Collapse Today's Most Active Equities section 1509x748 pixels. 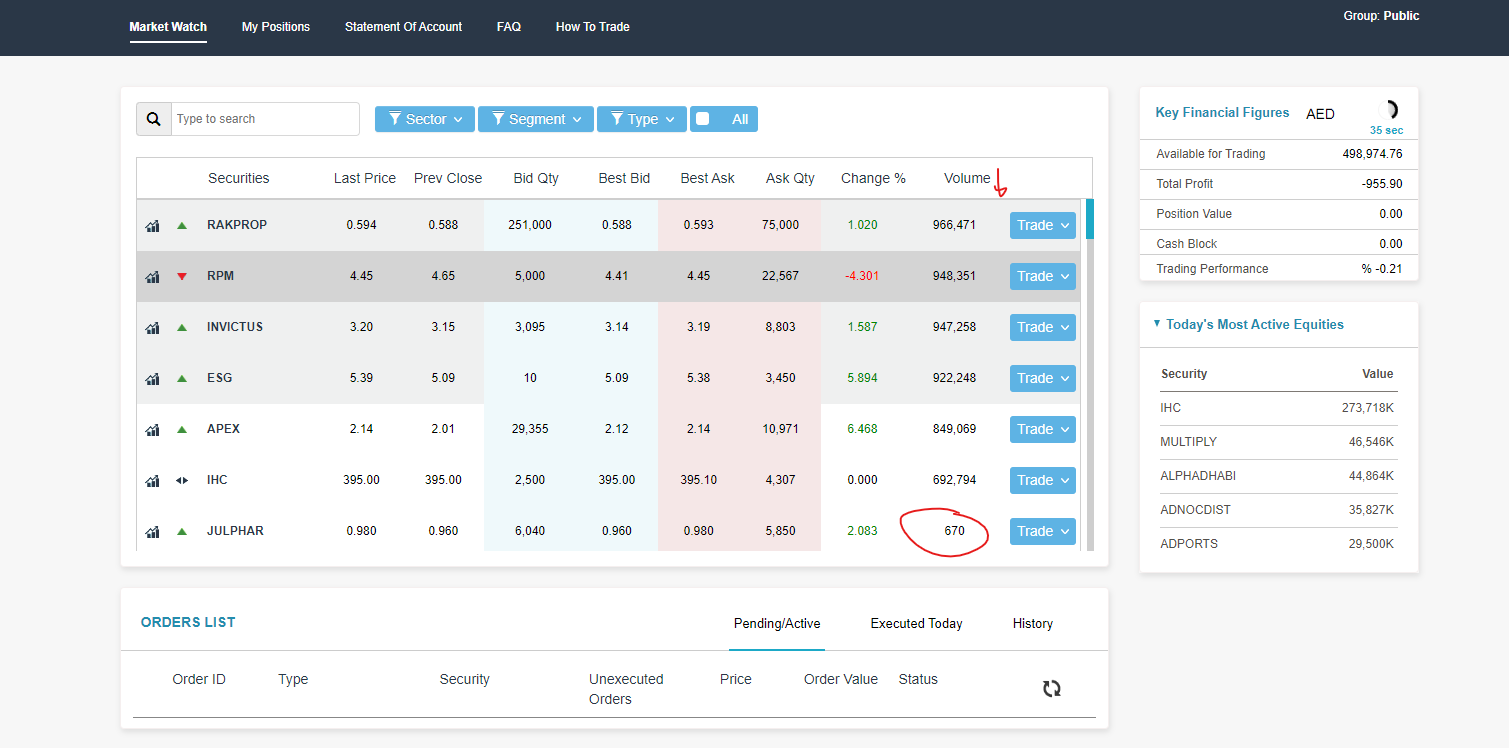1157,323
